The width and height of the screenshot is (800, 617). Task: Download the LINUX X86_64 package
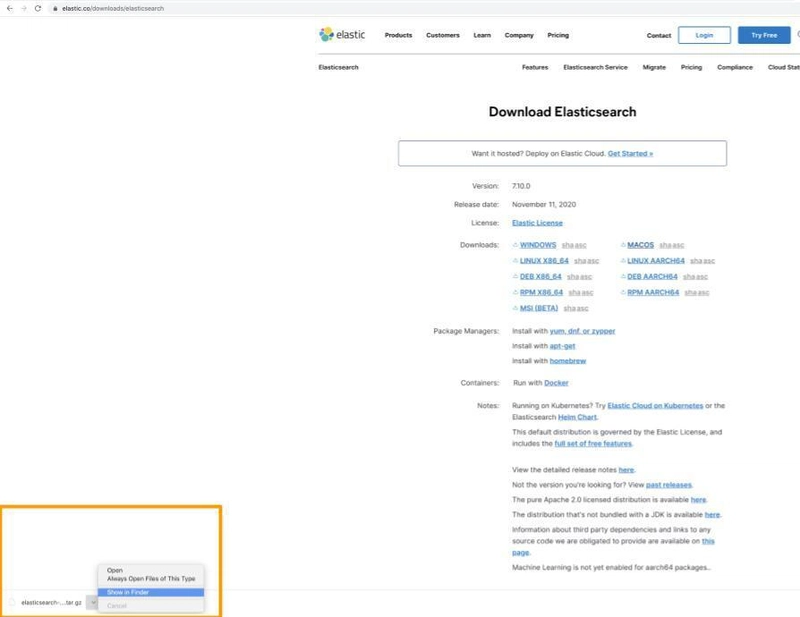pos(544,261)
